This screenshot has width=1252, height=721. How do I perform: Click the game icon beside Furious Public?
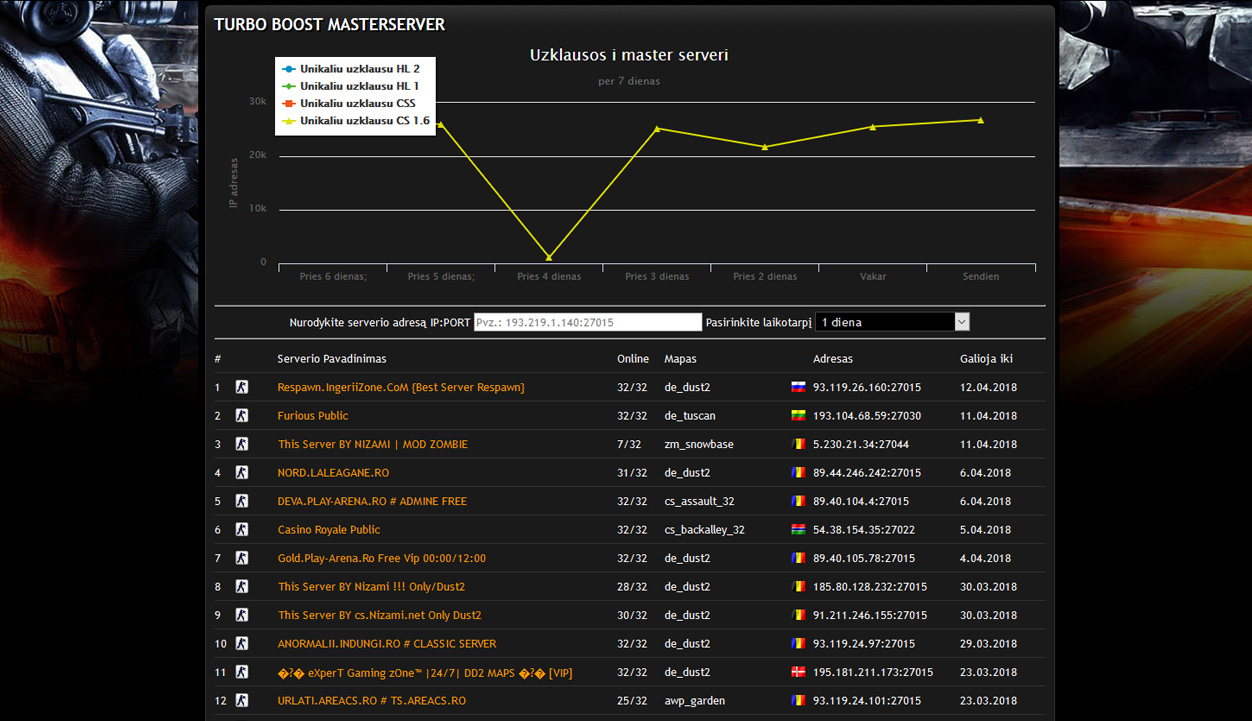[241, 415]
